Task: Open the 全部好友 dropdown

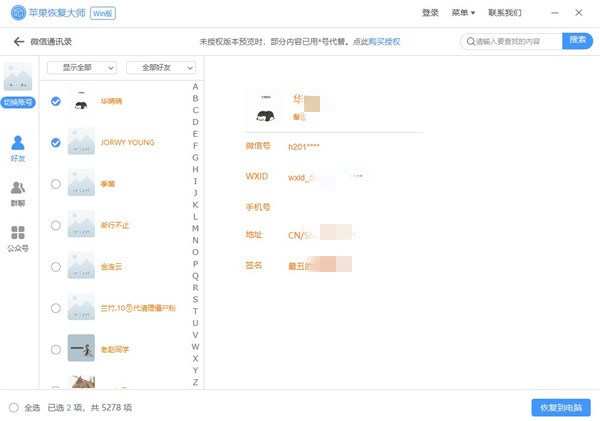Action: pos(161,68)
